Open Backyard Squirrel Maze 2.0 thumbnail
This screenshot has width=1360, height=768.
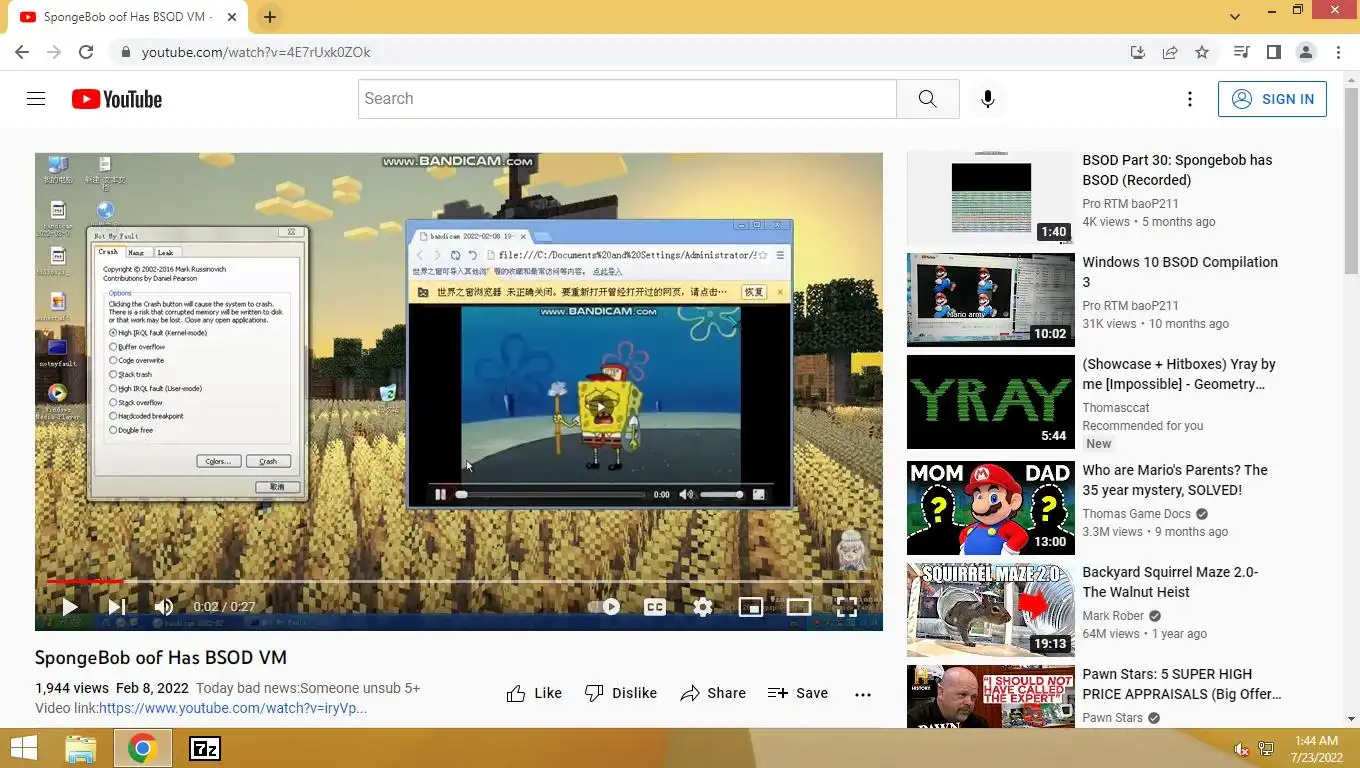coord(991,610)
